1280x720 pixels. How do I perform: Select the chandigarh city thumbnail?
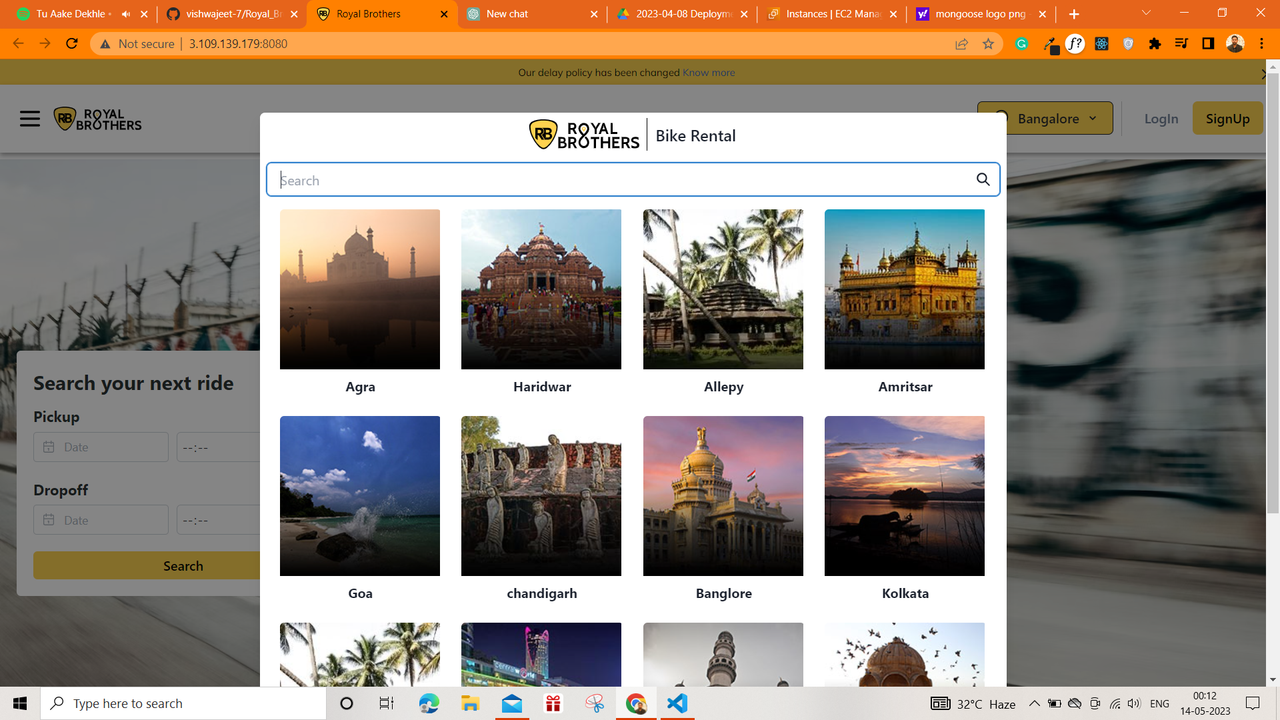pyautogui.click(x=541, y=496)
